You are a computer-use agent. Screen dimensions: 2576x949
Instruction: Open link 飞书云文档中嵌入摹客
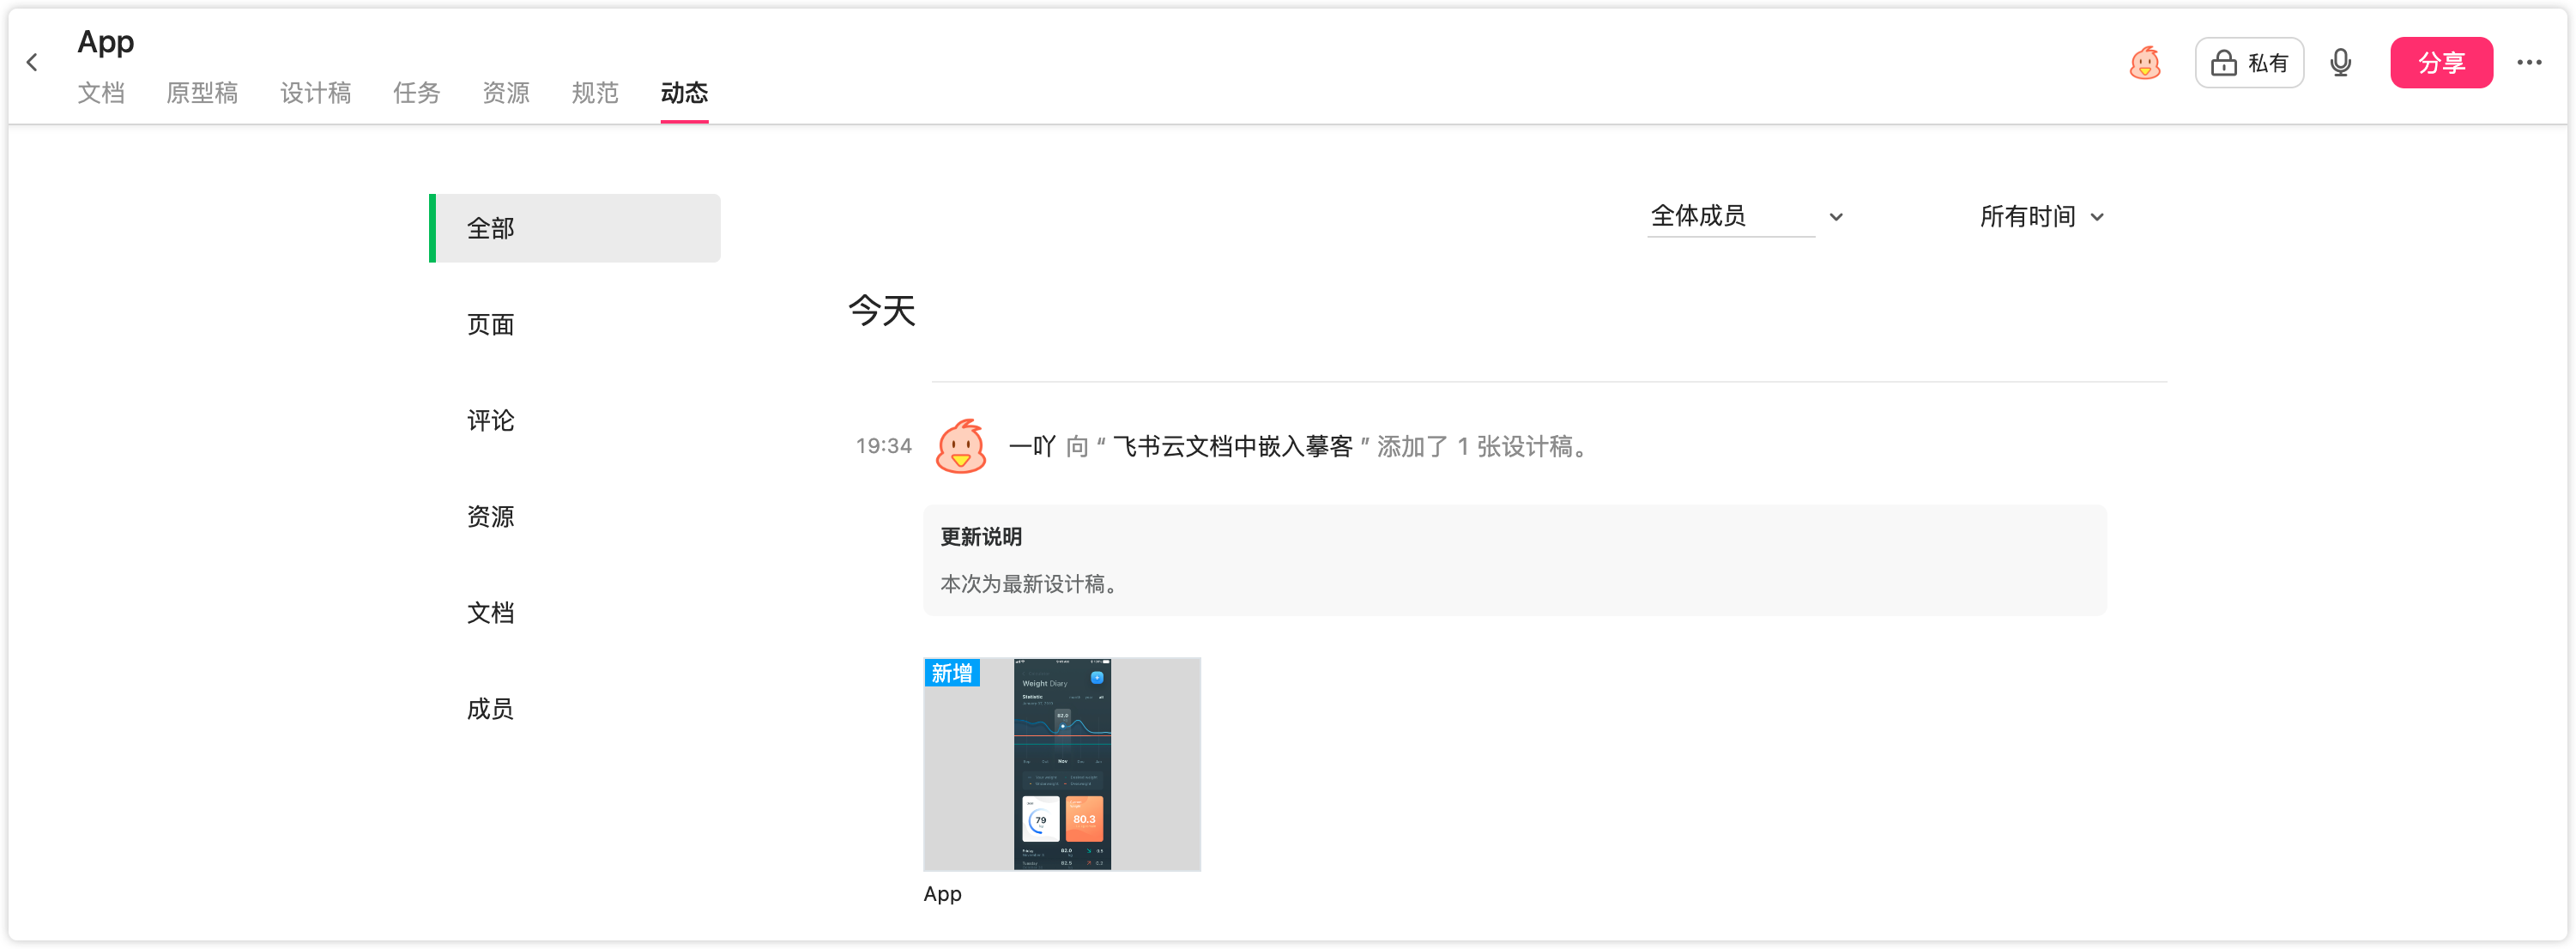pos(1232,446)
